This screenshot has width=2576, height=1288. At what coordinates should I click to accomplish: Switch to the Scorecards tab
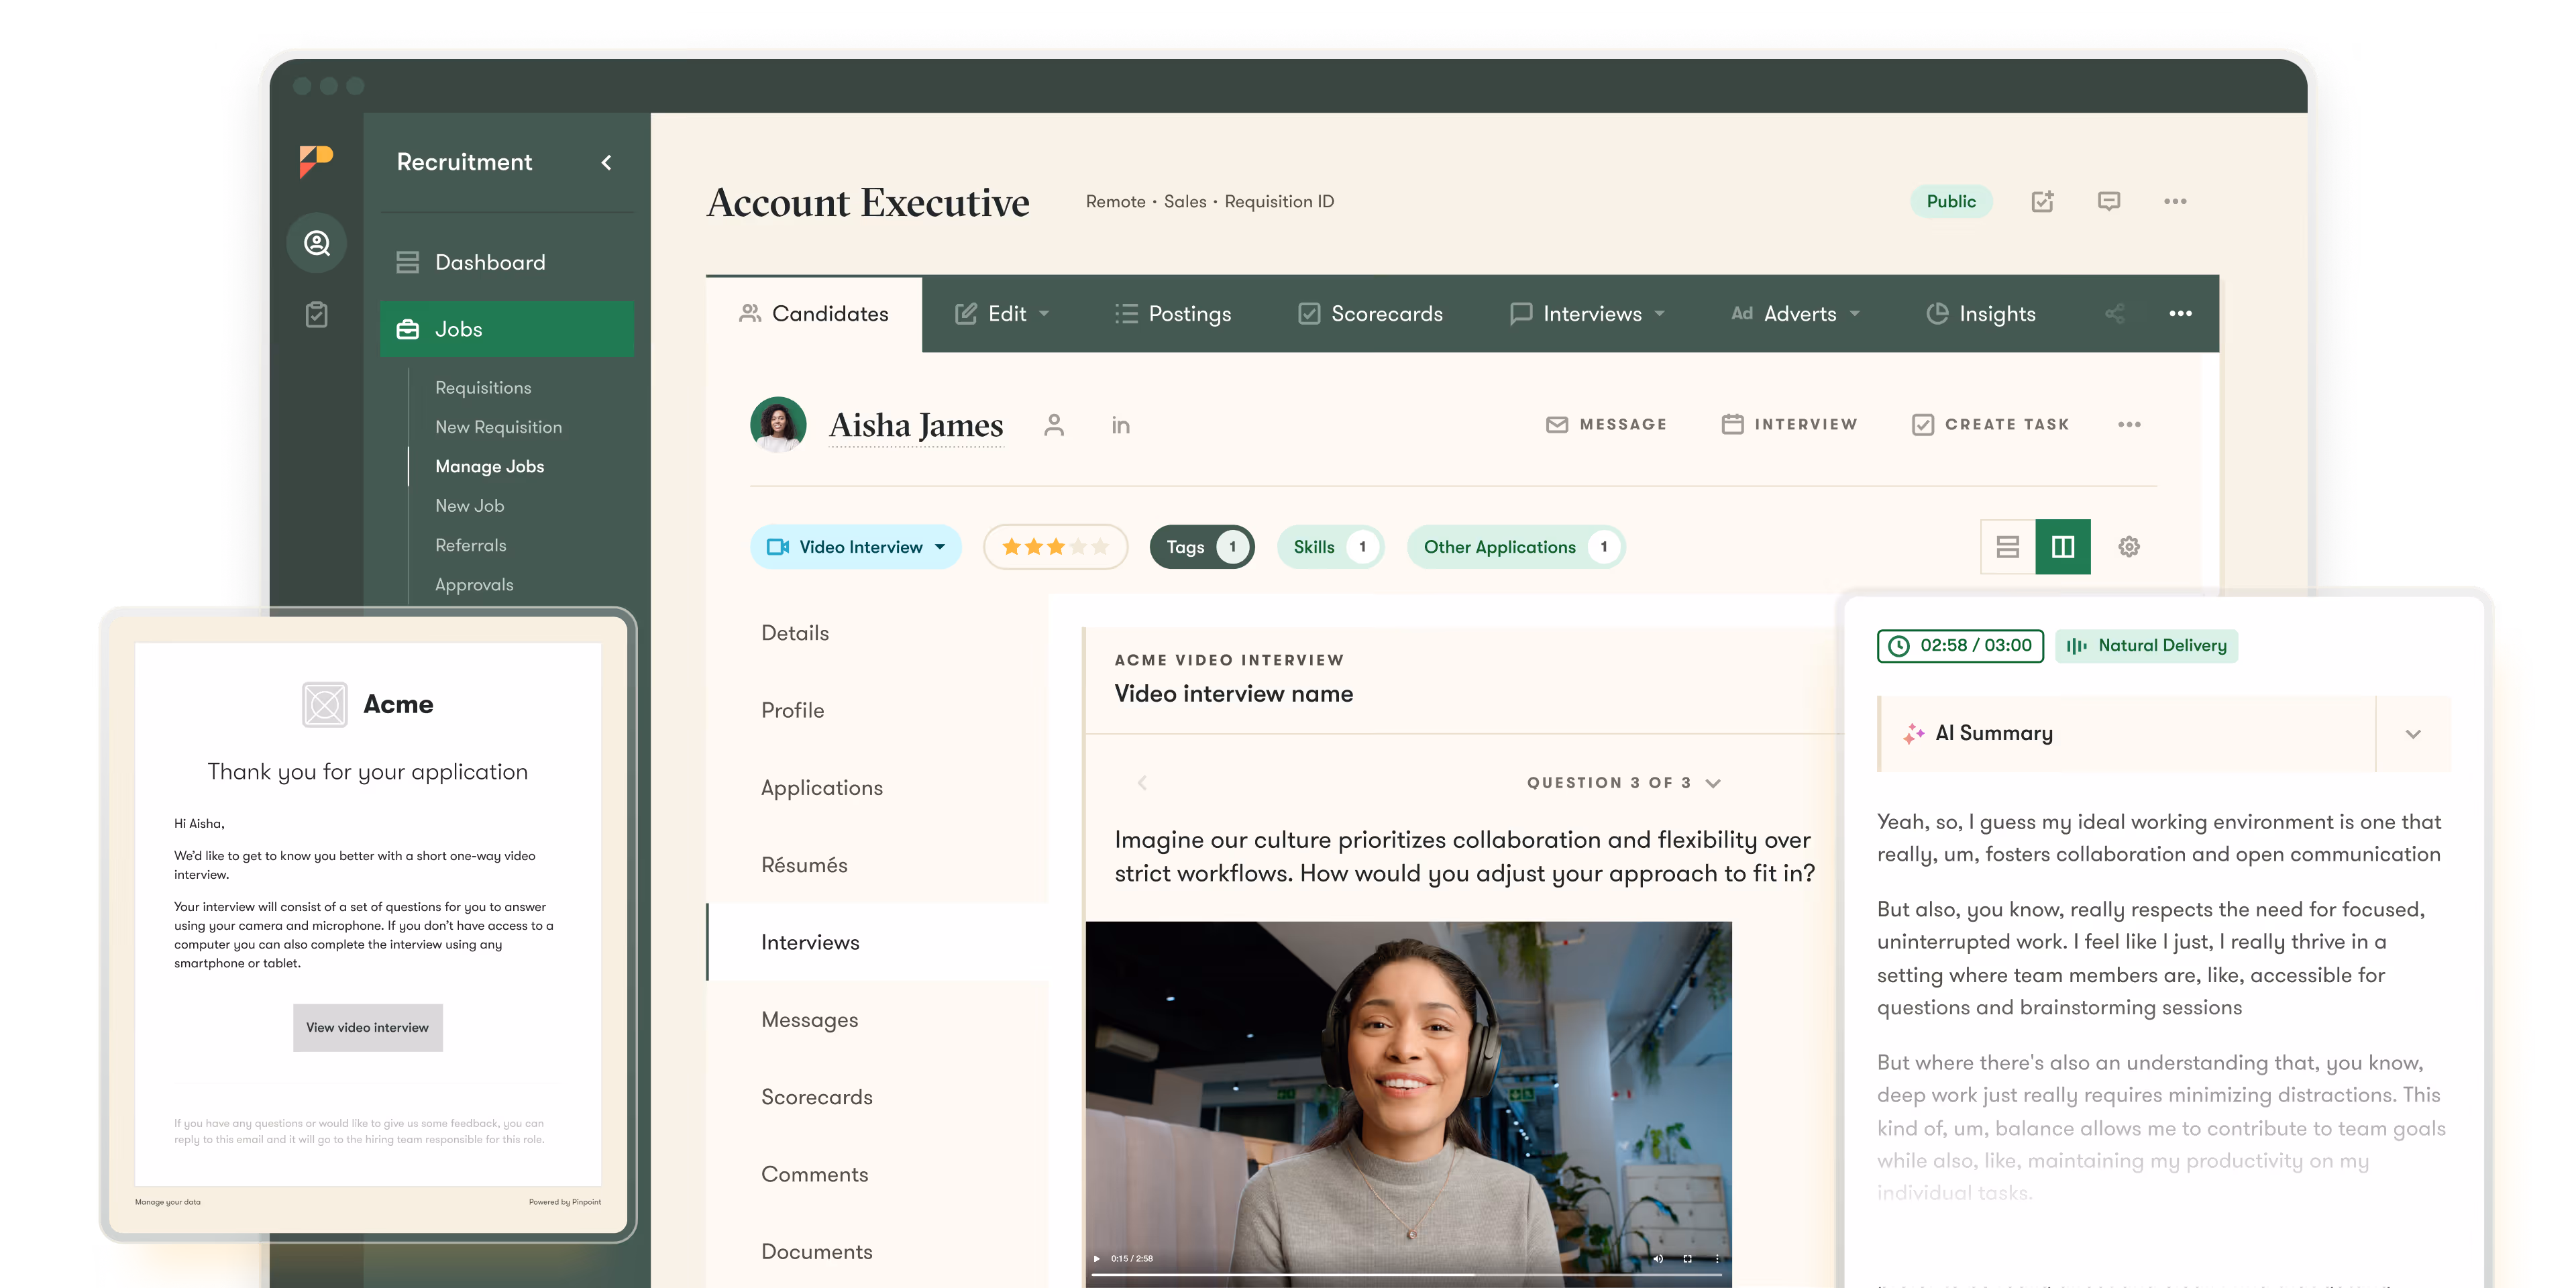pyautogui.click(x=1370, y=314)
